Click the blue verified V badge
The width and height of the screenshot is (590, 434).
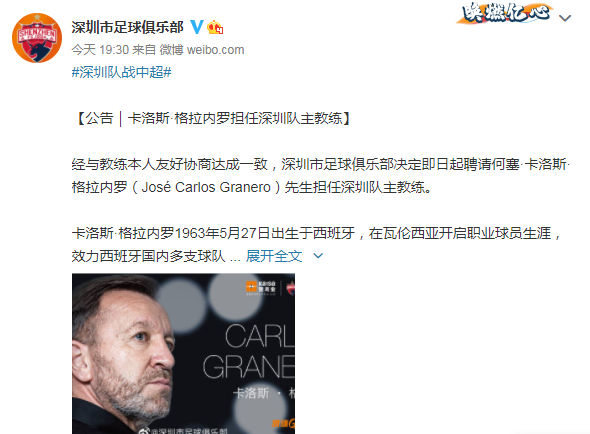[196, 27]
